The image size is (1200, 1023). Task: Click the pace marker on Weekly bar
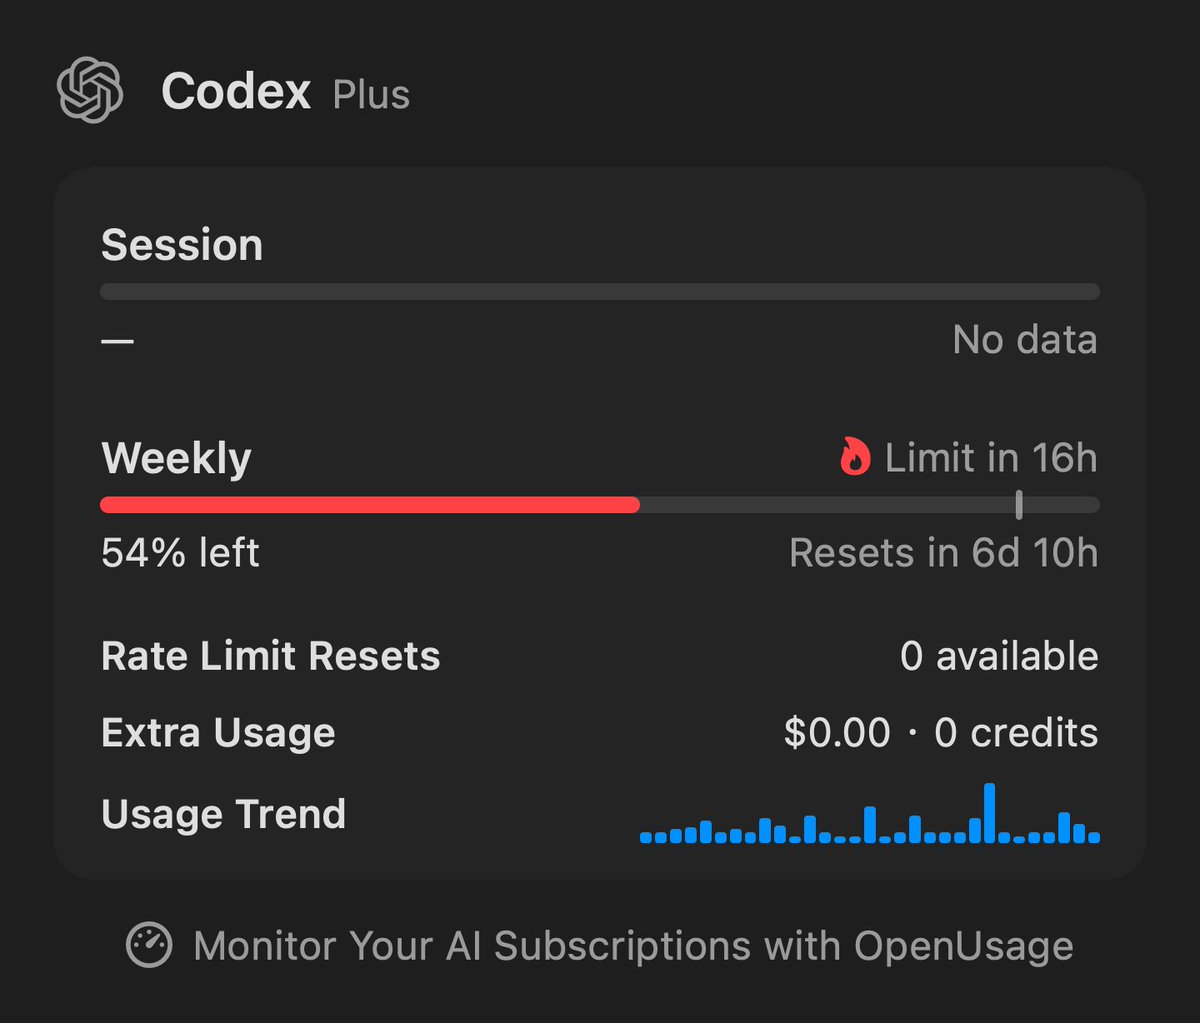pos(1019,505)
